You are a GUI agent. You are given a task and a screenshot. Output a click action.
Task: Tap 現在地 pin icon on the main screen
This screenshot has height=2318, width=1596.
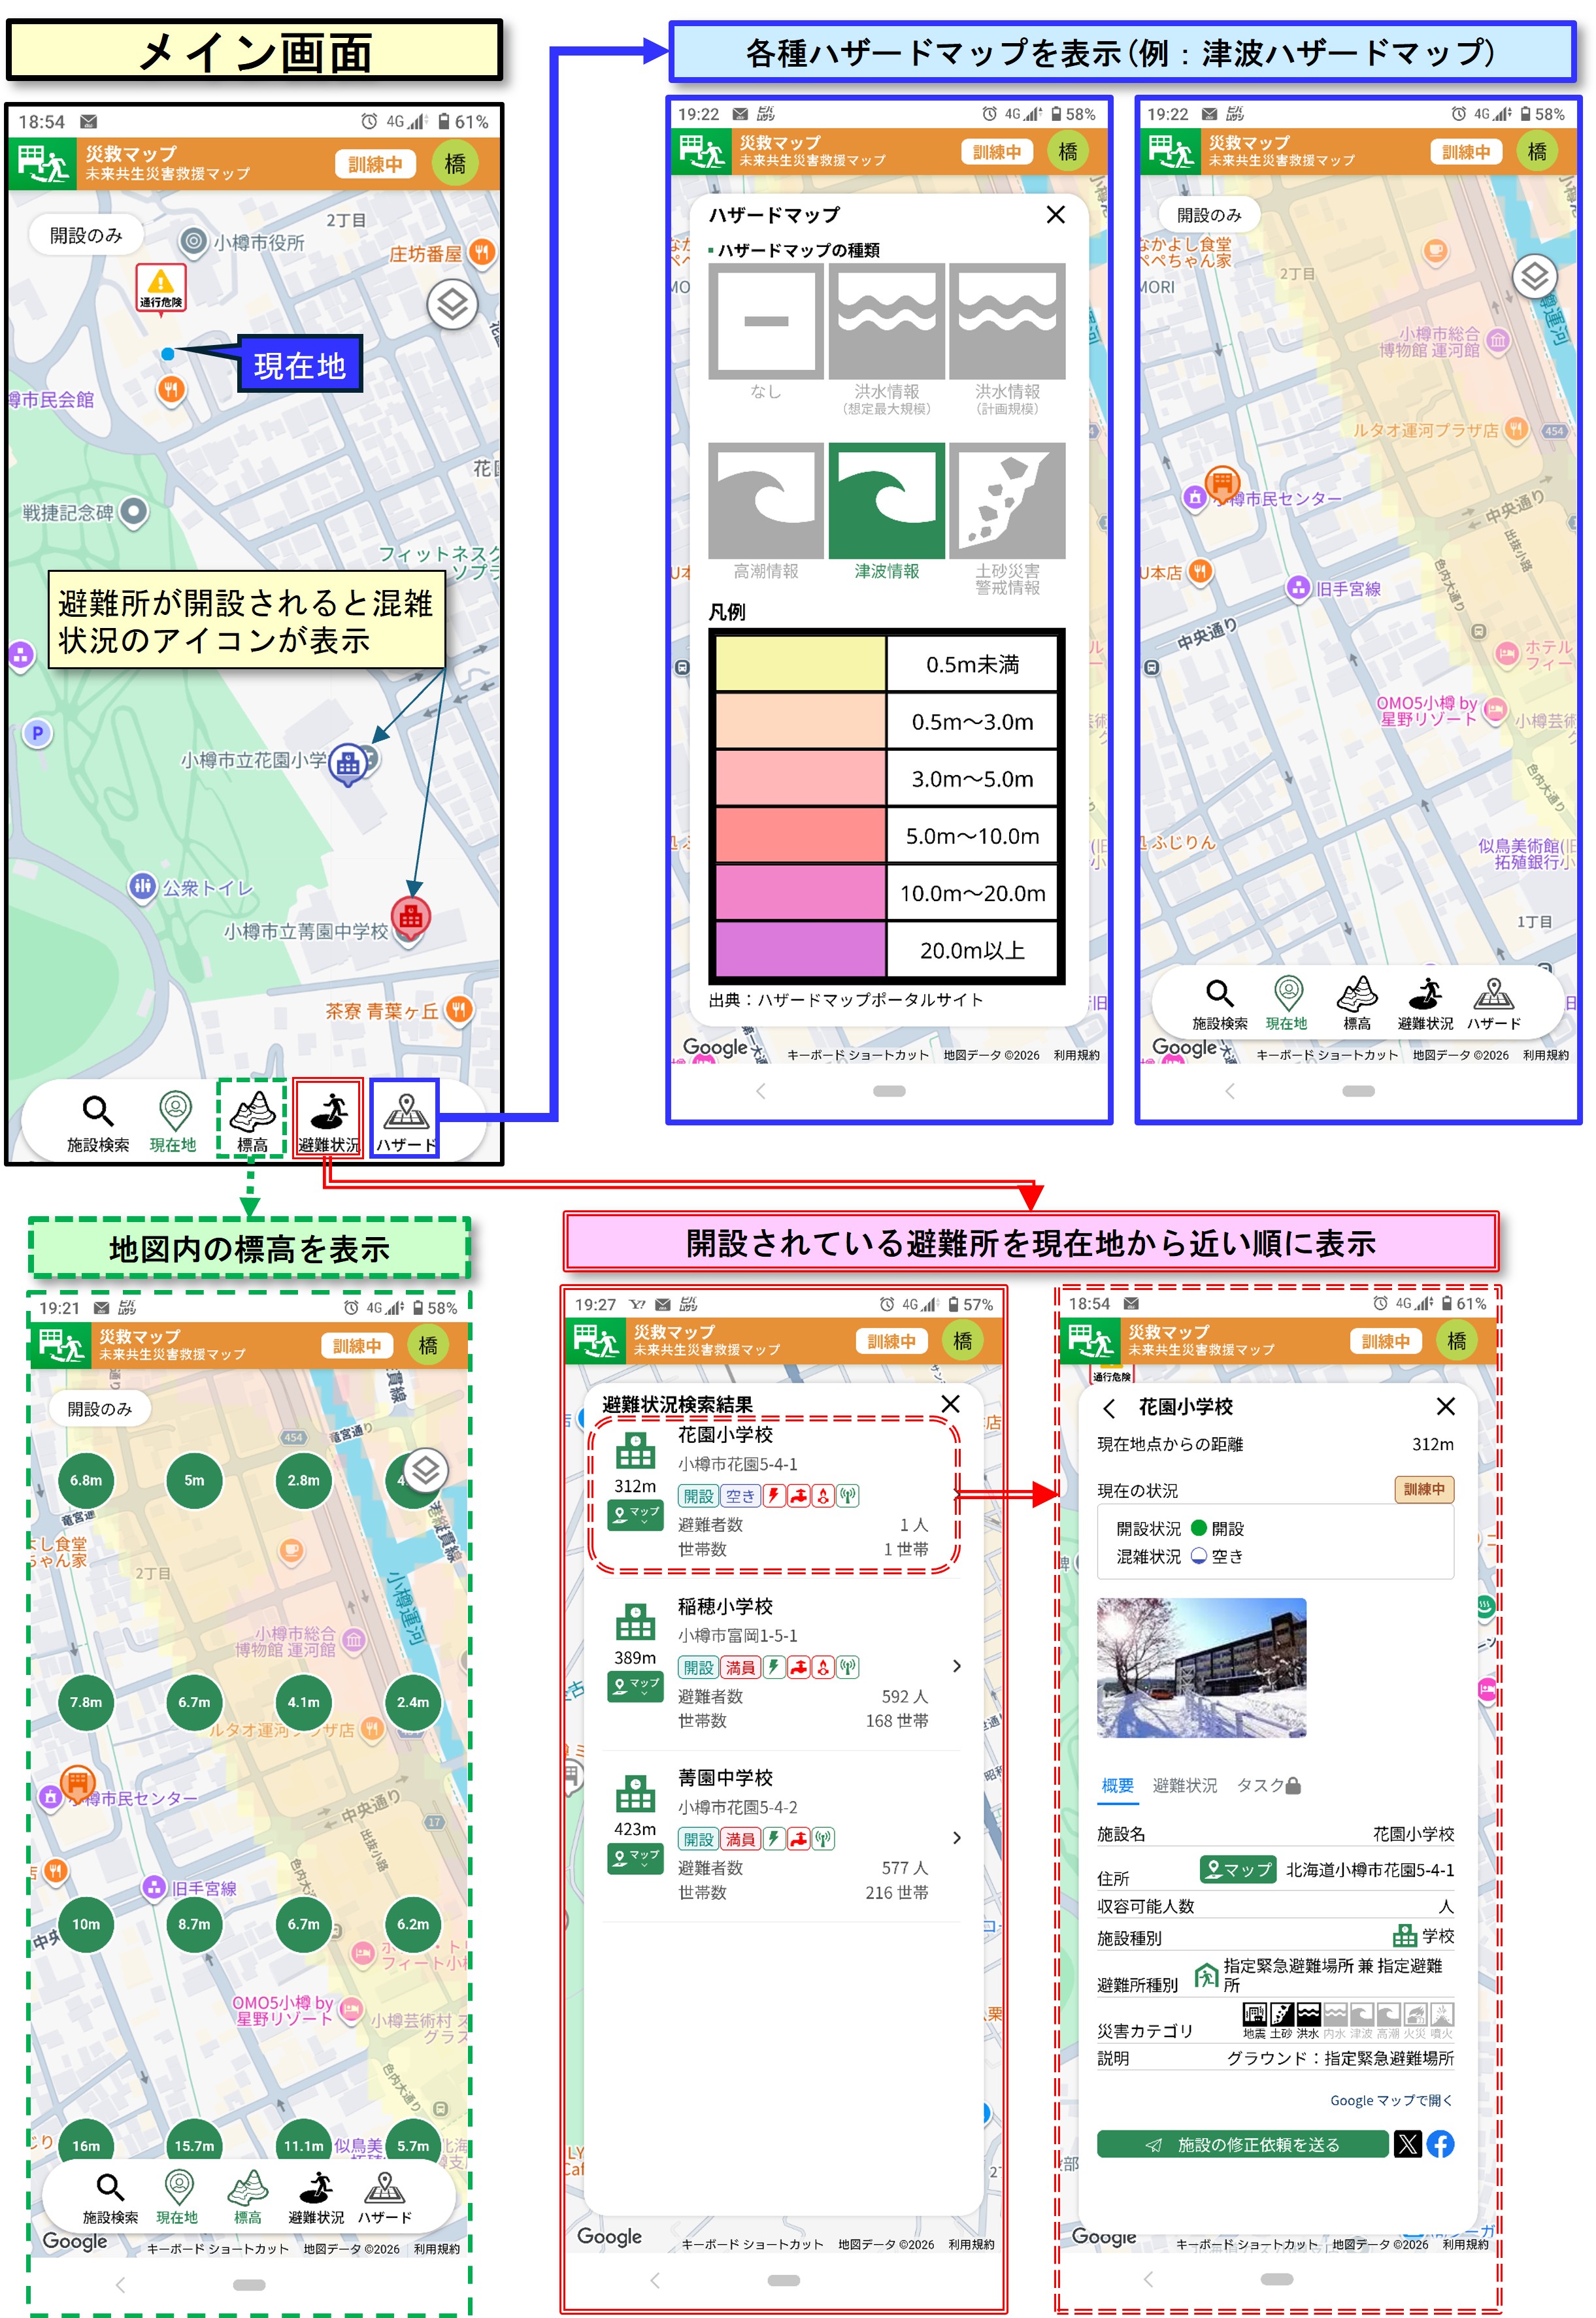pos(175,1110)
